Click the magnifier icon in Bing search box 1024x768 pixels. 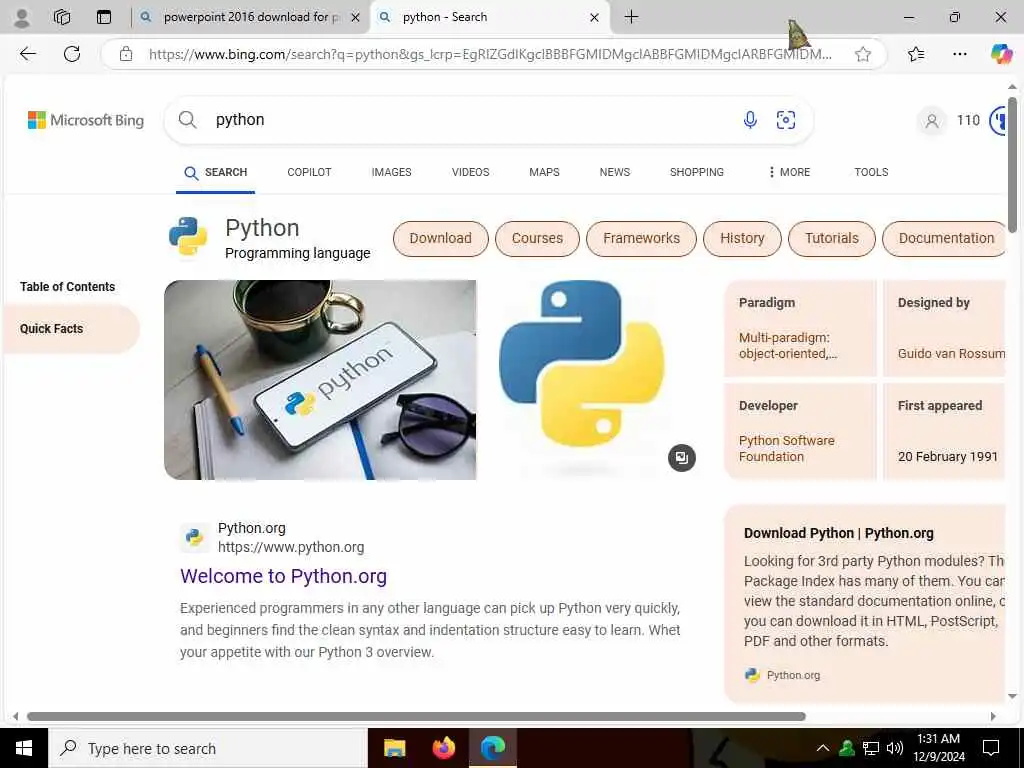pos(187,120)
